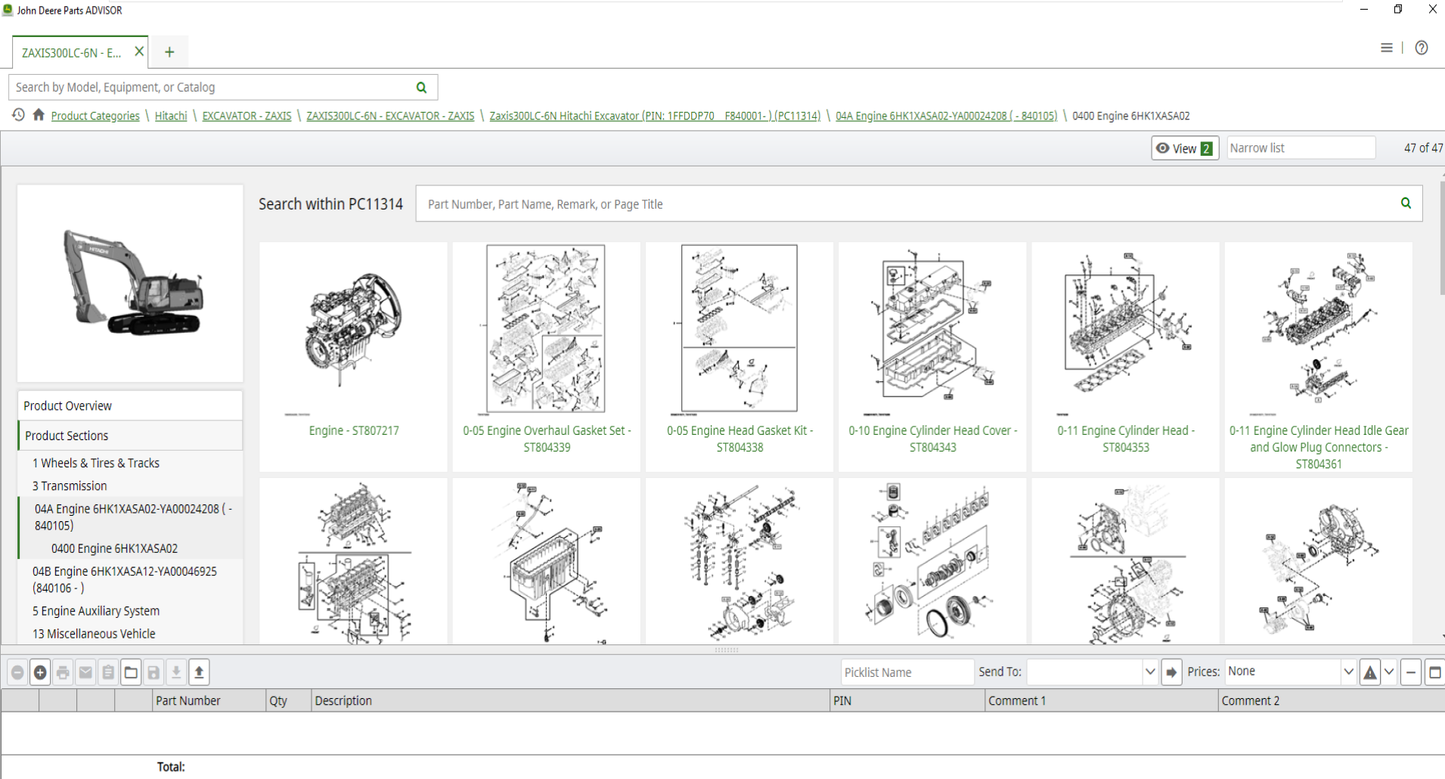Screen dimensions: 1445x779
Task: Click the email picklist envelope icon
Action: pos(86,673)
